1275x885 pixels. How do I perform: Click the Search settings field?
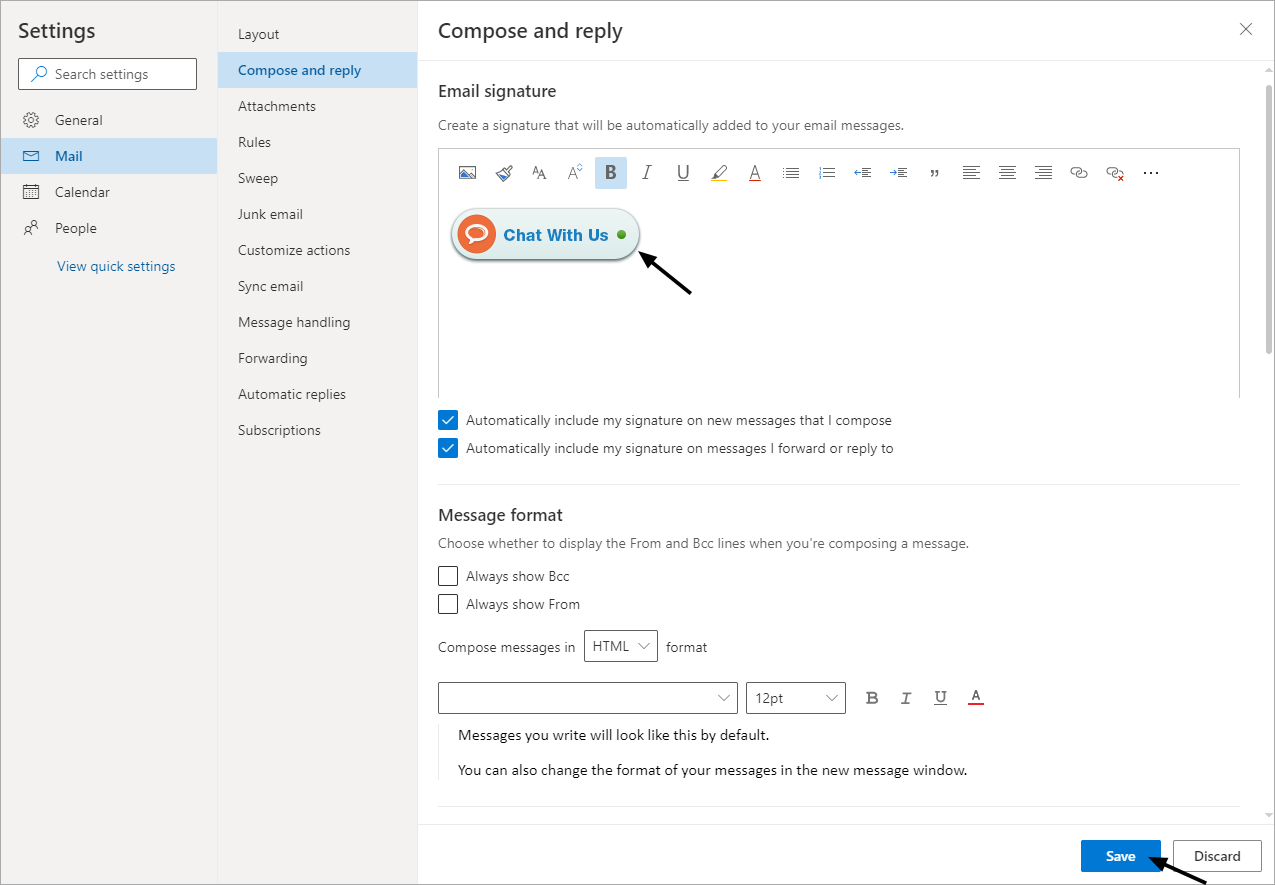[x=108, y=74]
